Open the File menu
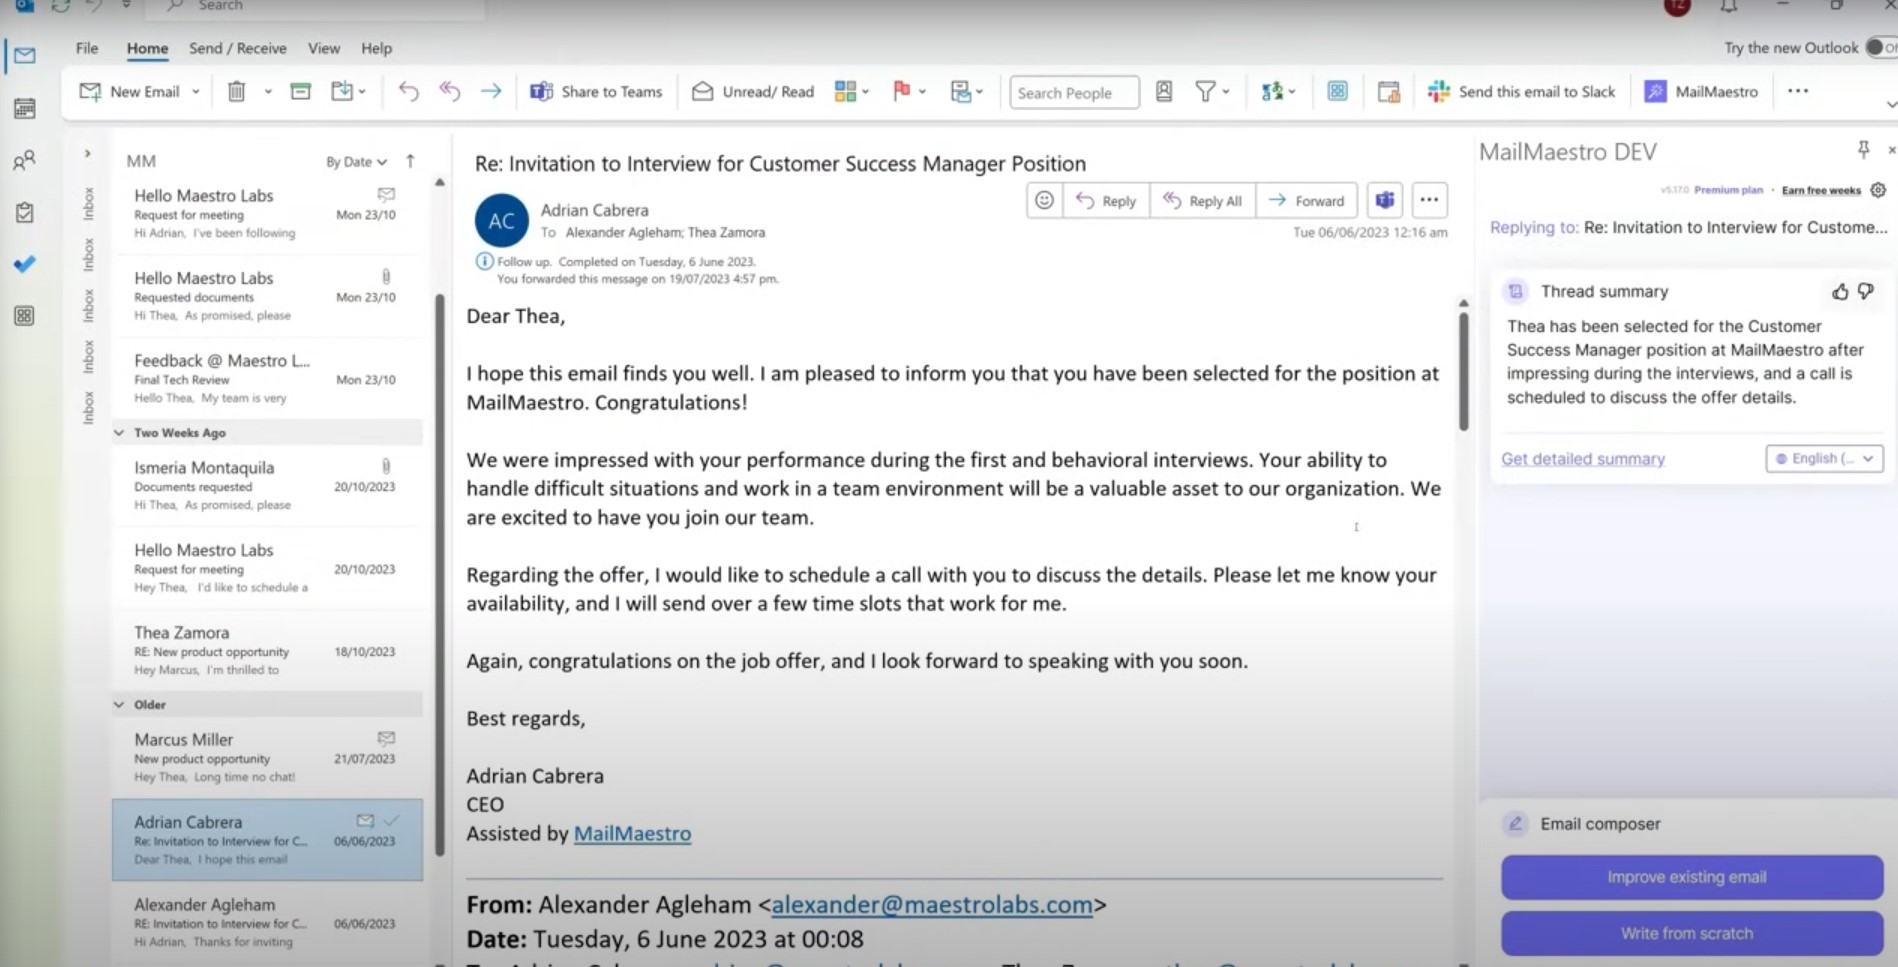1898x967 pixels. click(x=87, y=48)
